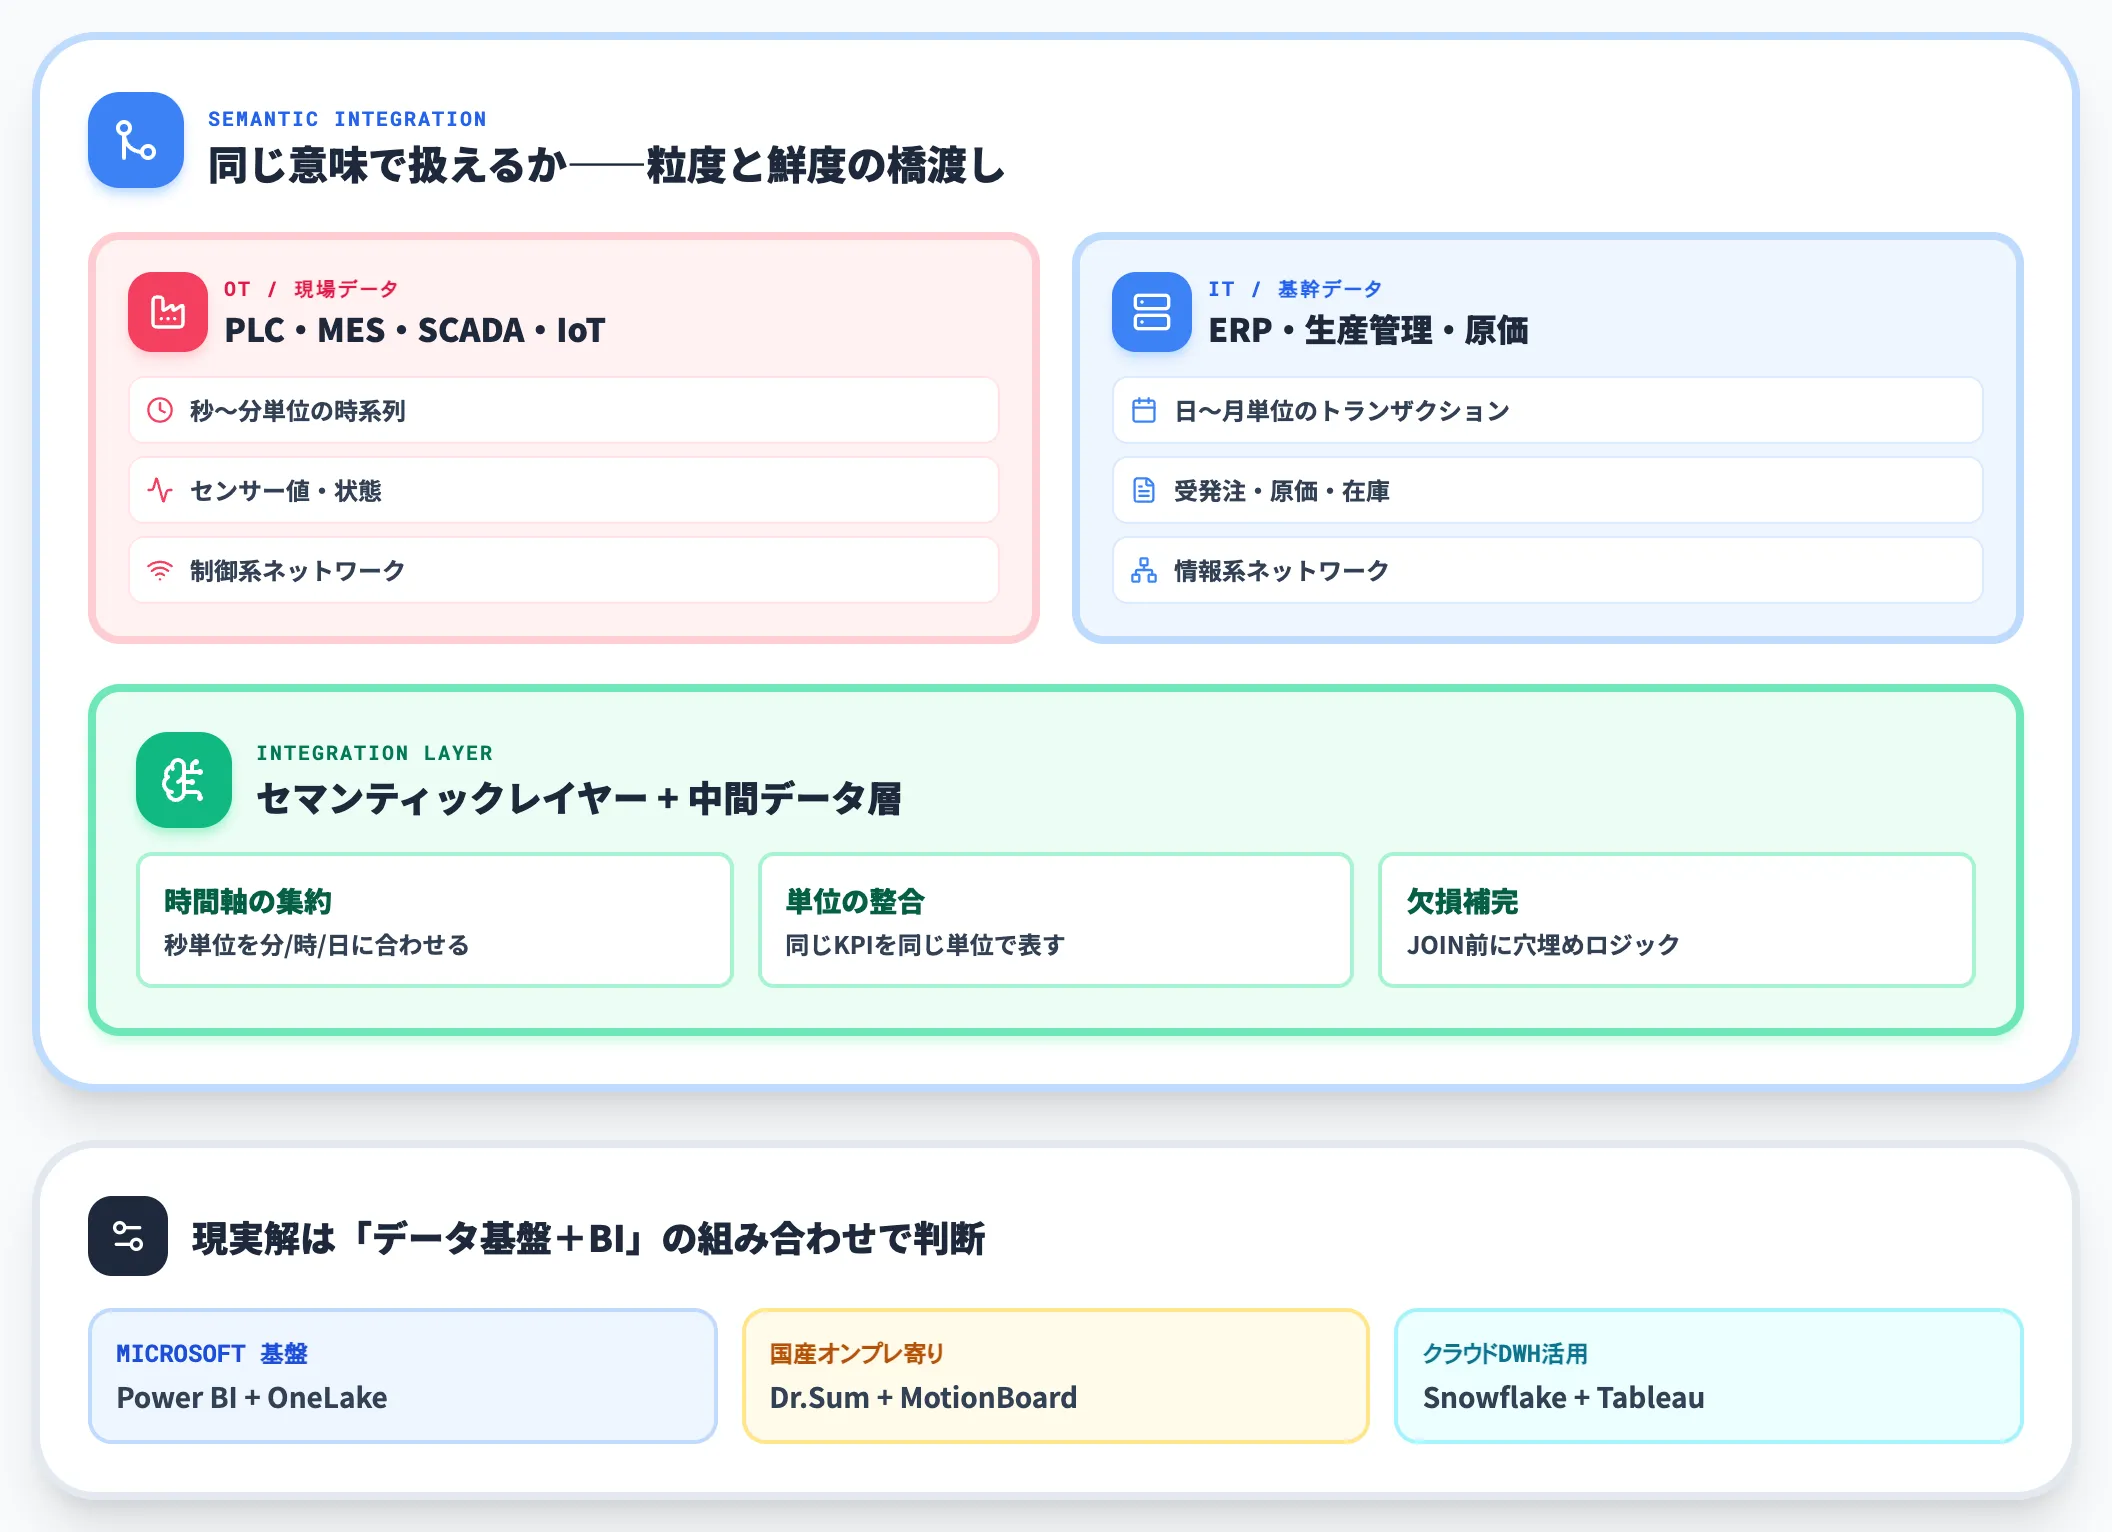Click the 秒単位を分/時/日に合わせる description
Viewport: 2112px width, 1532px height.
click(316, 945)
